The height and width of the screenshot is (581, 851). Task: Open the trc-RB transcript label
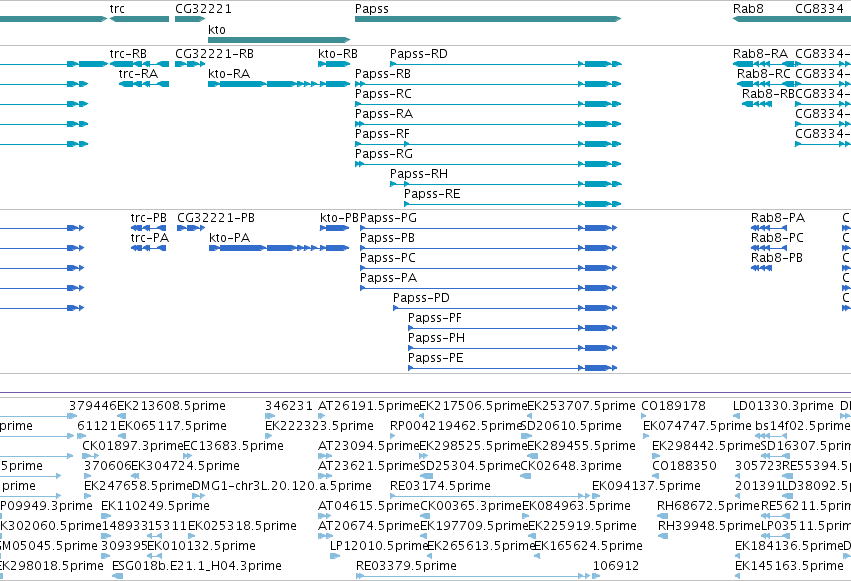coord(128,54)
